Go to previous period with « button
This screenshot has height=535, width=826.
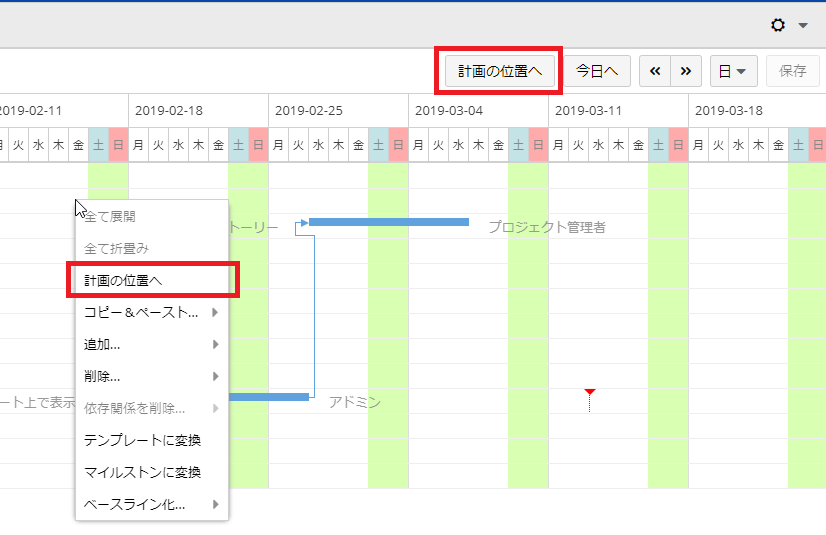click(x=655, y=71)
